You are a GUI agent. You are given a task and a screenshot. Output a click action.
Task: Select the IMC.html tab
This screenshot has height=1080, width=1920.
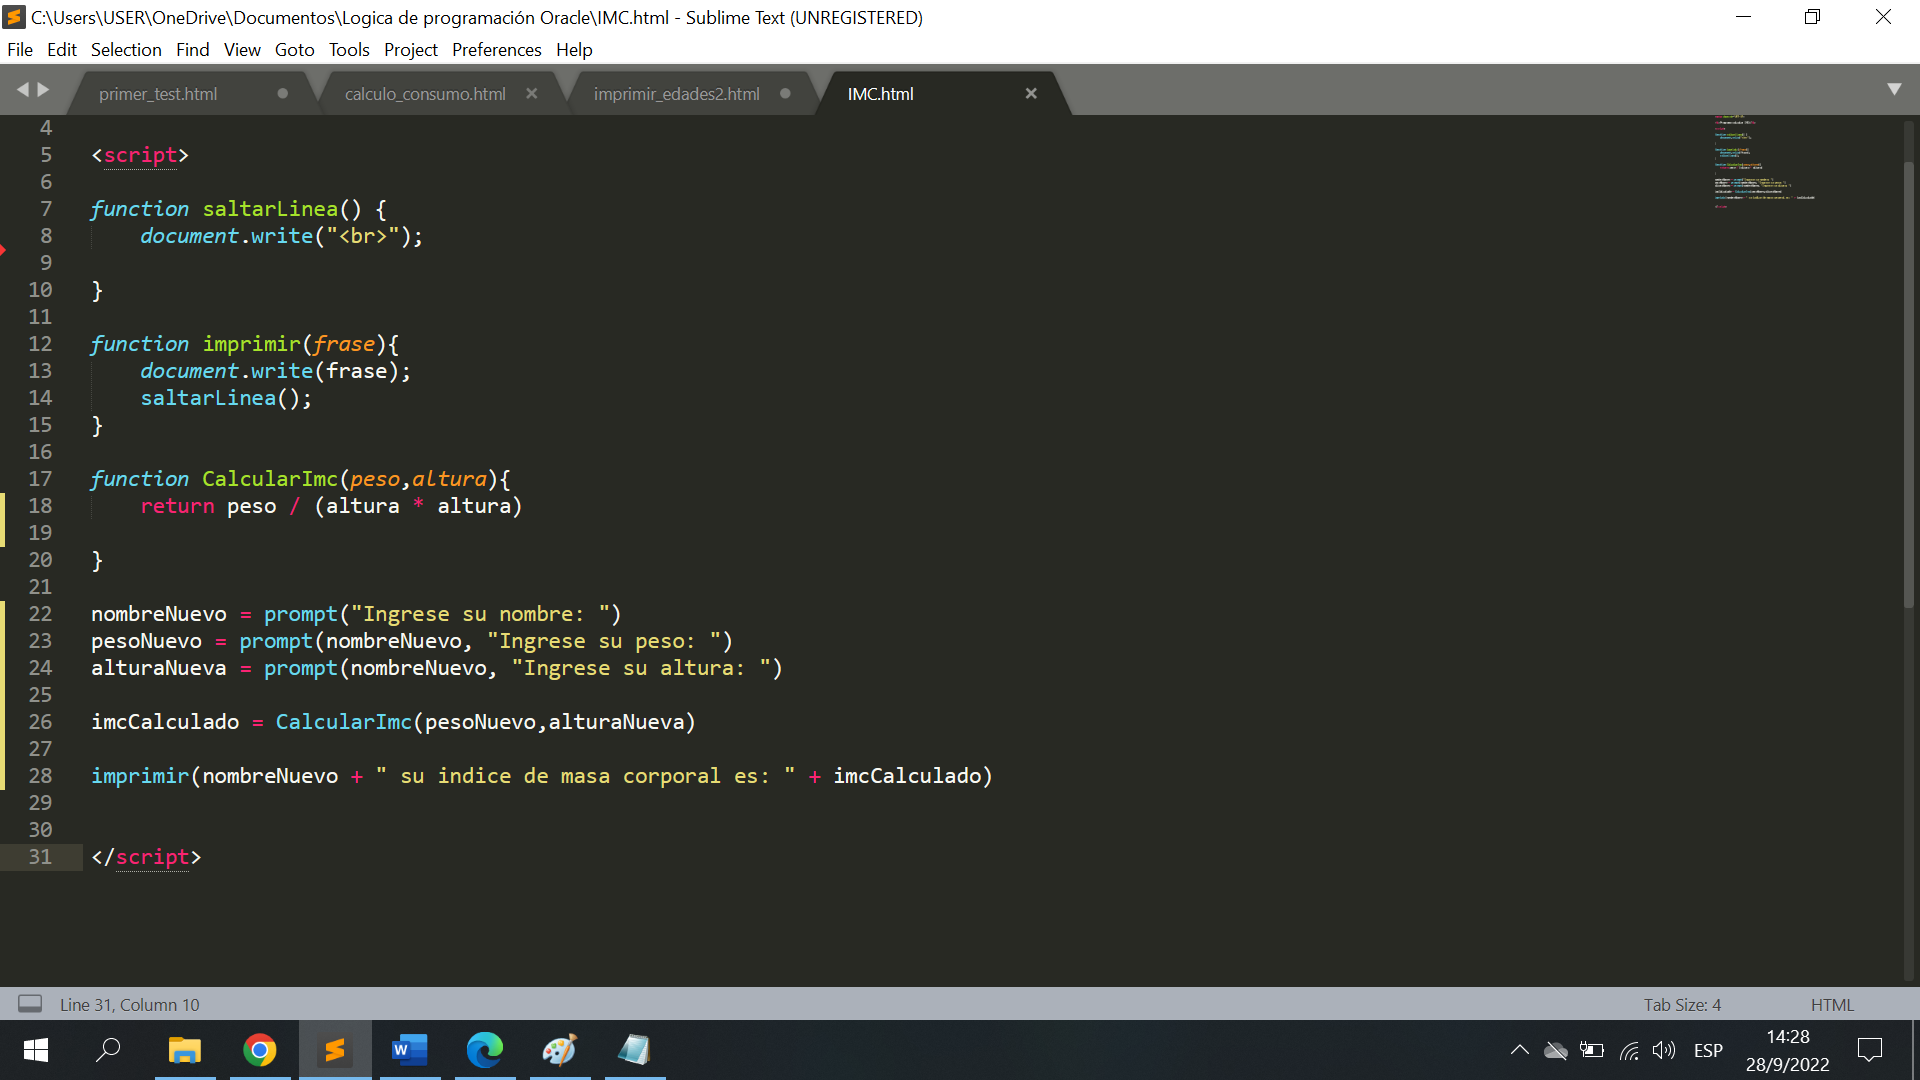(x=878, y=94)
